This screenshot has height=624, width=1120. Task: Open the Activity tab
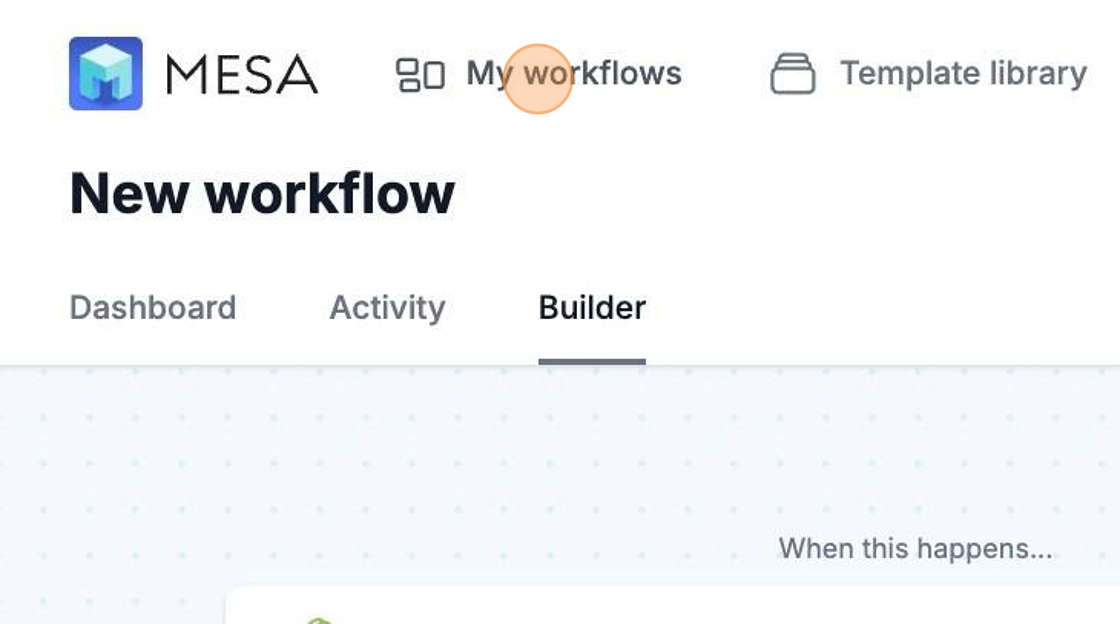pos(387,307)
